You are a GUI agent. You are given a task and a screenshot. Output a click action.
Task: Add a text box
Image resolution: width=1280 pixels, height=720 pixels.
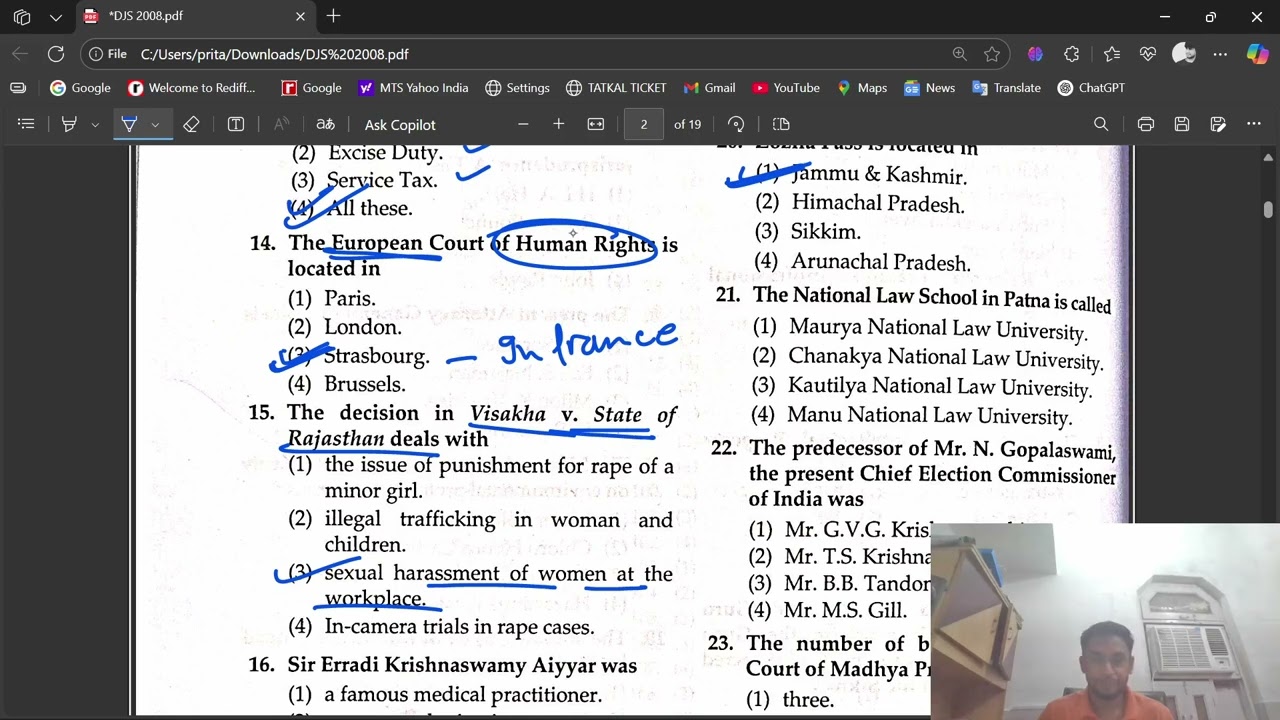tap(236, 124)
